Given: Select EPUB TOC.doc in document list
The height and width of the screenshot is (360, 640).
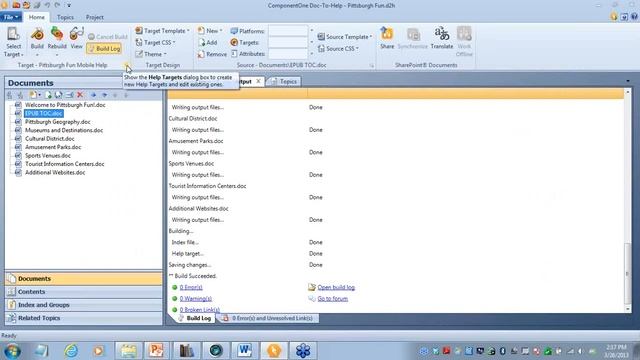Looking at the screenshot, I should [x=43, y=113].
